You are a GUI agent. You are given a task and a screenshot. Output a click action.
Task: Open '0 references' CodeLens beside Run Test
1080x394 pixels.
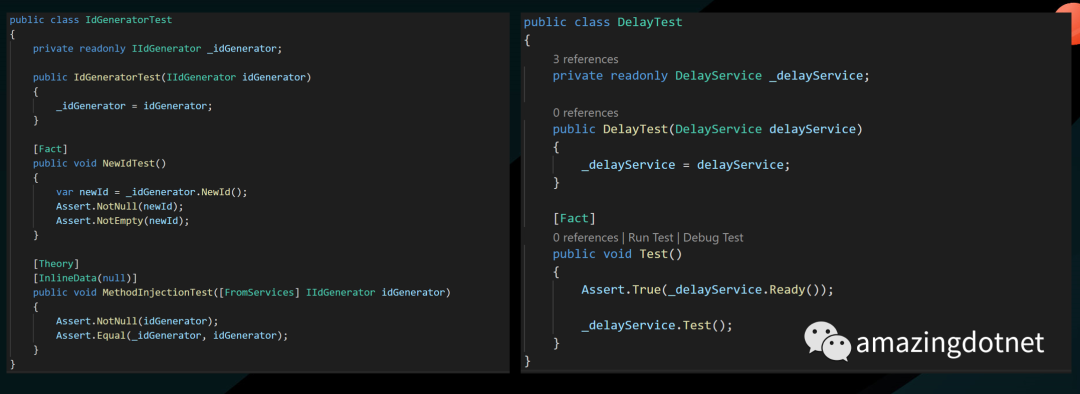[x=585, y=238]
